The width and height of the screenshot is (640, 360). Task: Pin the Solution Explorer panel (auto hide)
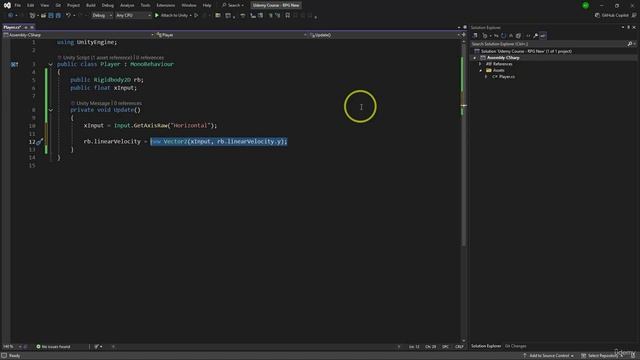point(629,27)
